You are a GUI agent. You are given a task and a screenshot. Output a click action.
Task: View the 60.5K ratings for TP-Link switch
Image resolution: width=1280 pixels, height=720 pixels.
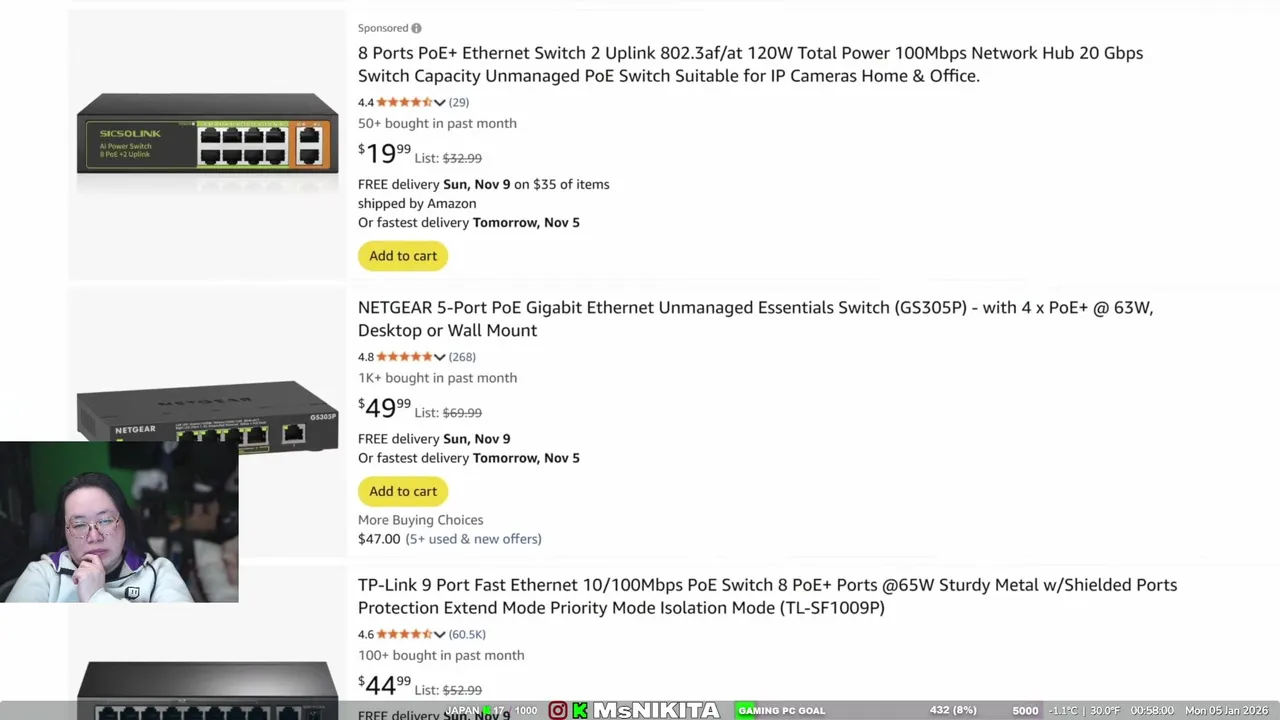pos(467,634)
